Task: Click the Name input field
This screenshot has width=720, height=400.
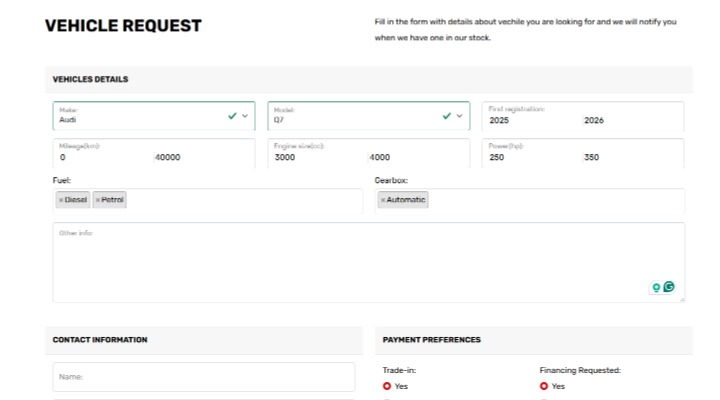Action: pyautogui.click(x=204, y=377)
